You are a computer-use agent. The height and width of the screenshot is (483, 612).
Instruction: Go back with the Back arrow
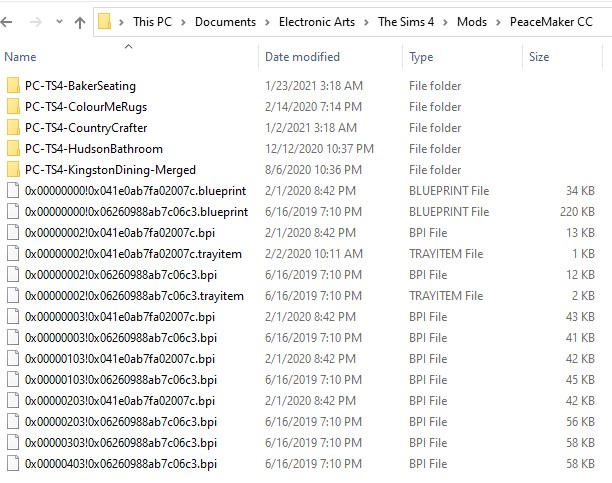click(6, 22)
